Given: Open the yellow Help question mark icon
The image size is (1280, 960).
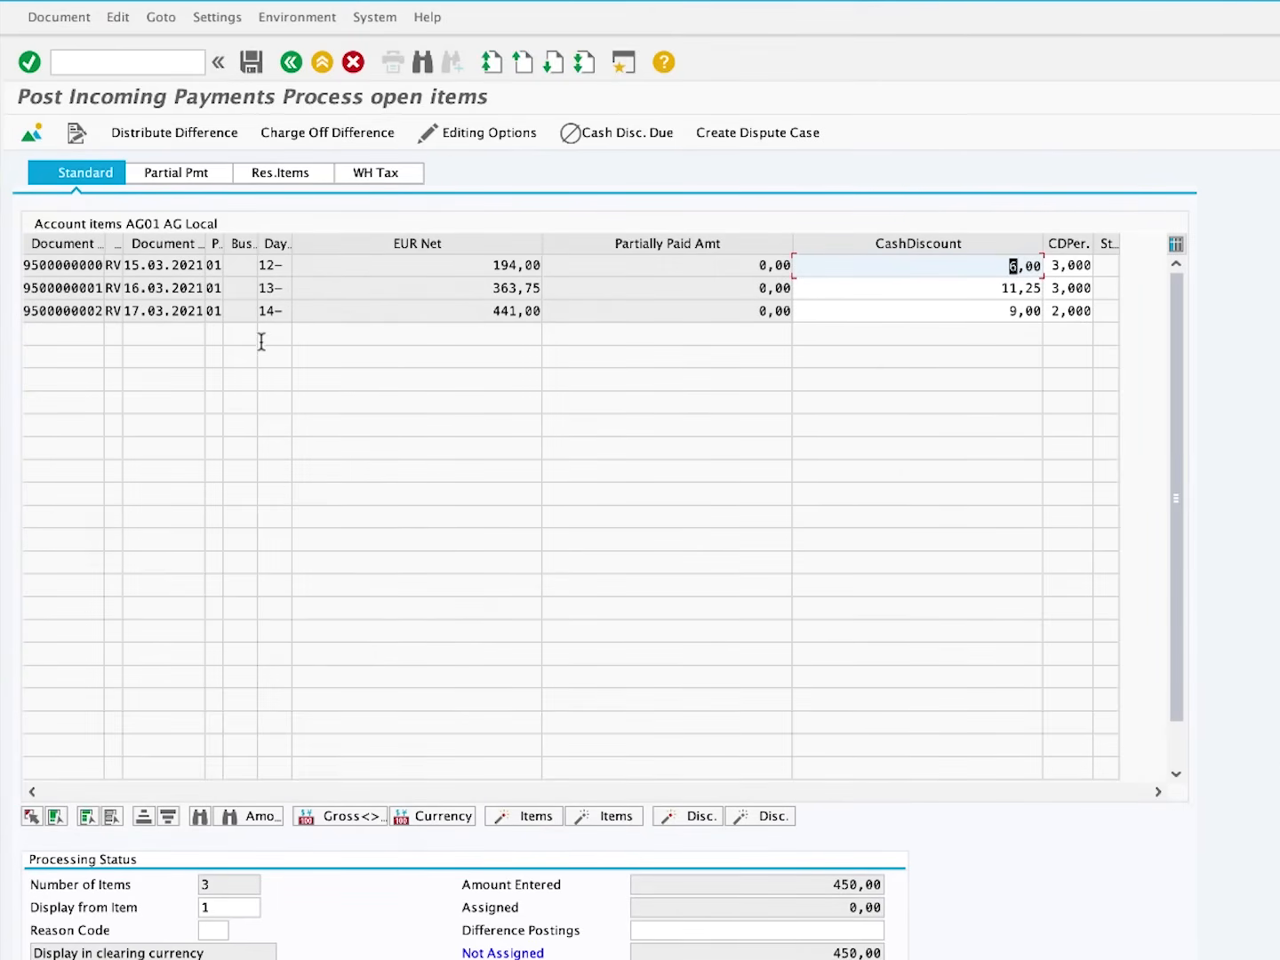Looking at the screenshot, I should coord(664,62).
